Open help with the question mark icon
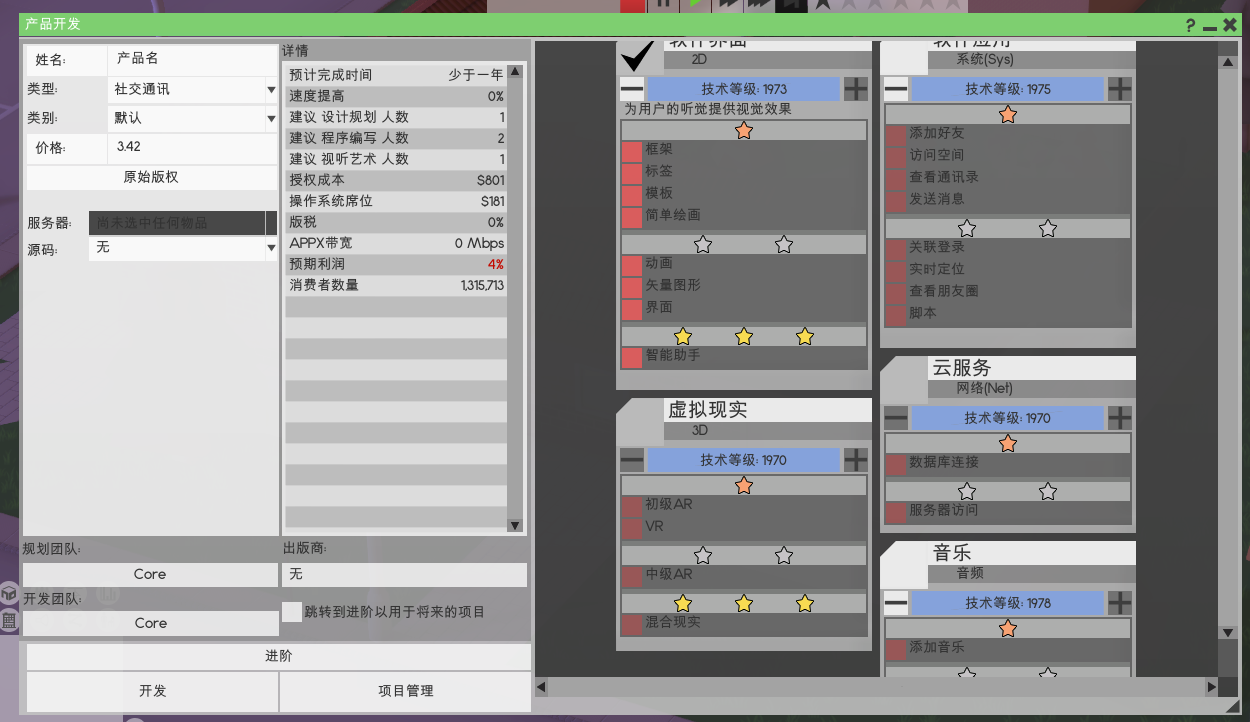This screenshot has width=1250, height=722. (x=1191, y=25)
